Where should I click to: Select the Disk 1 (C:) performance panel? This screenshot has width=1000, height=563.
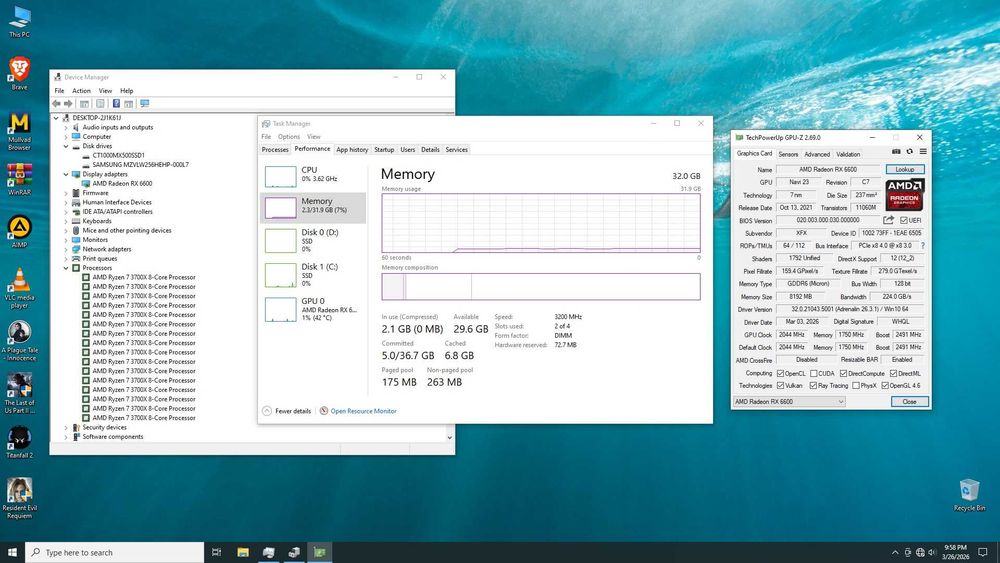(313, 275)
